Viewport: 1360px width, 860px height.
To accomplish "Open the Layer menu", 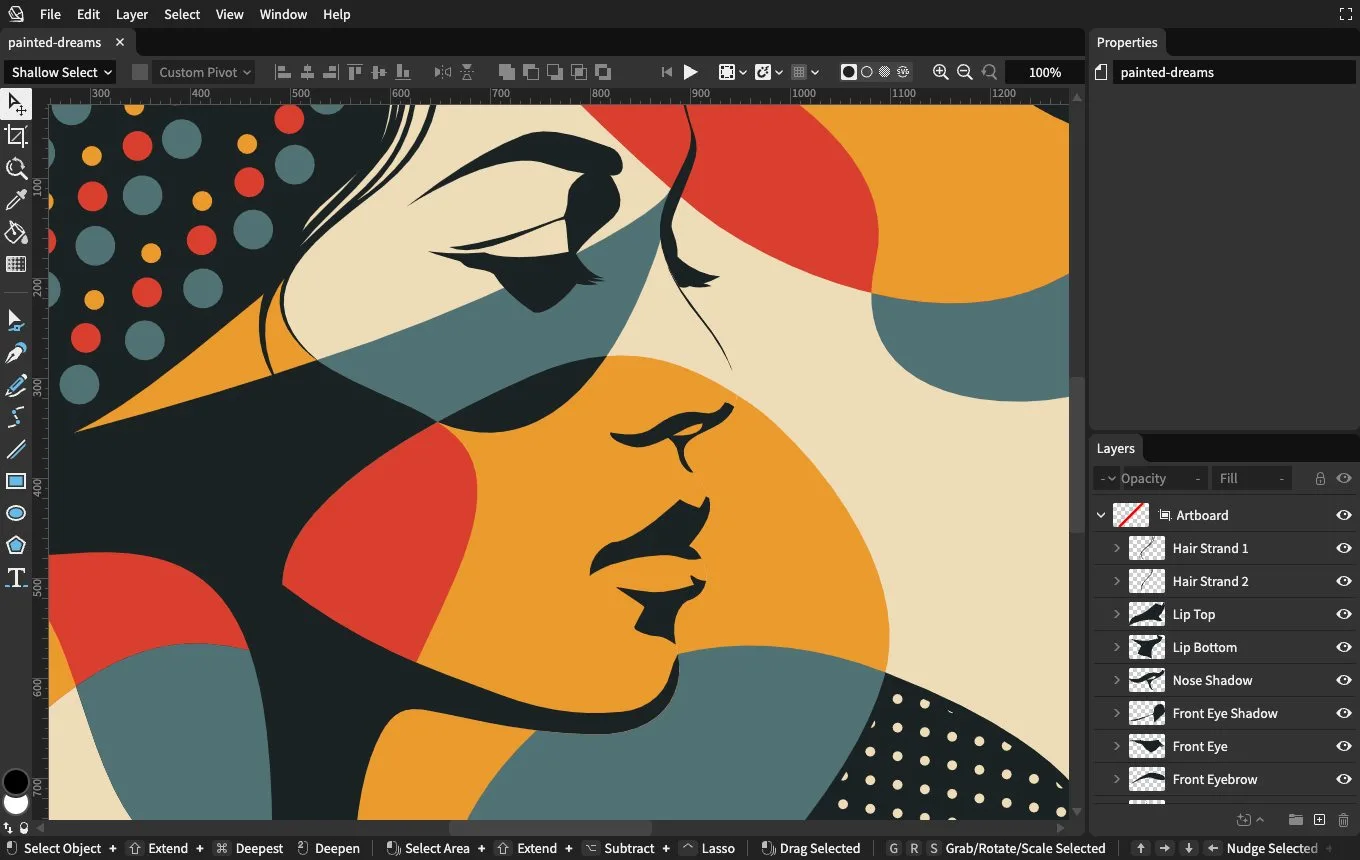I will coord(132,14).
